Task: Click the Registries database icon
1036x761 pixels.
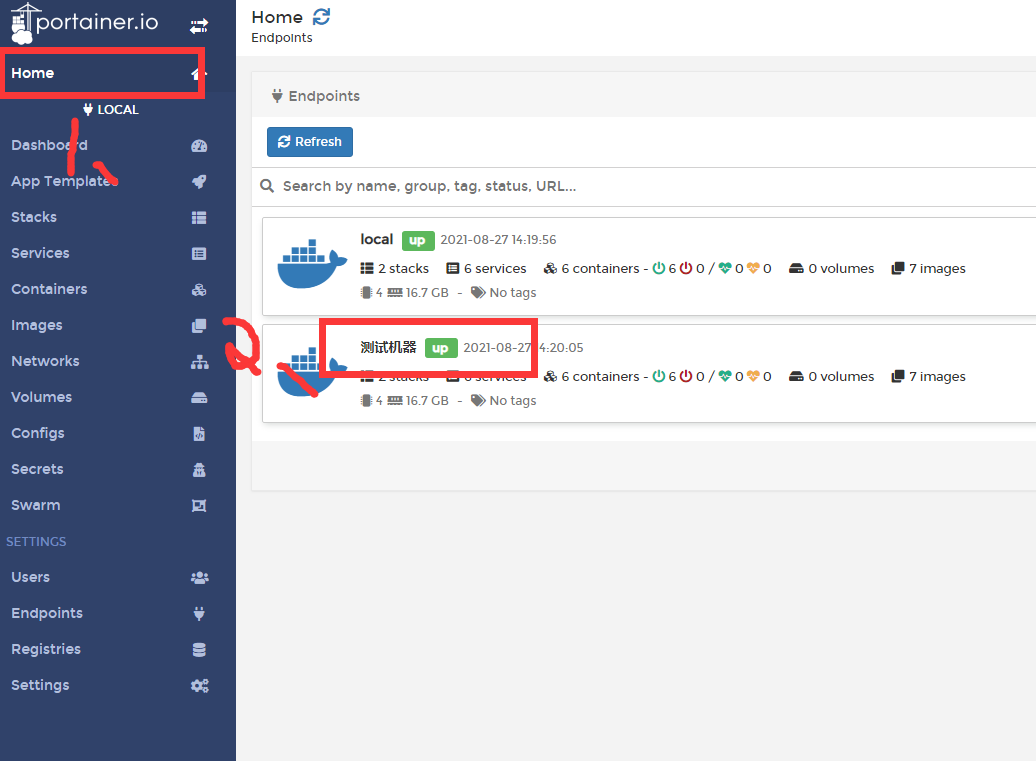Action: coord(199,650)
